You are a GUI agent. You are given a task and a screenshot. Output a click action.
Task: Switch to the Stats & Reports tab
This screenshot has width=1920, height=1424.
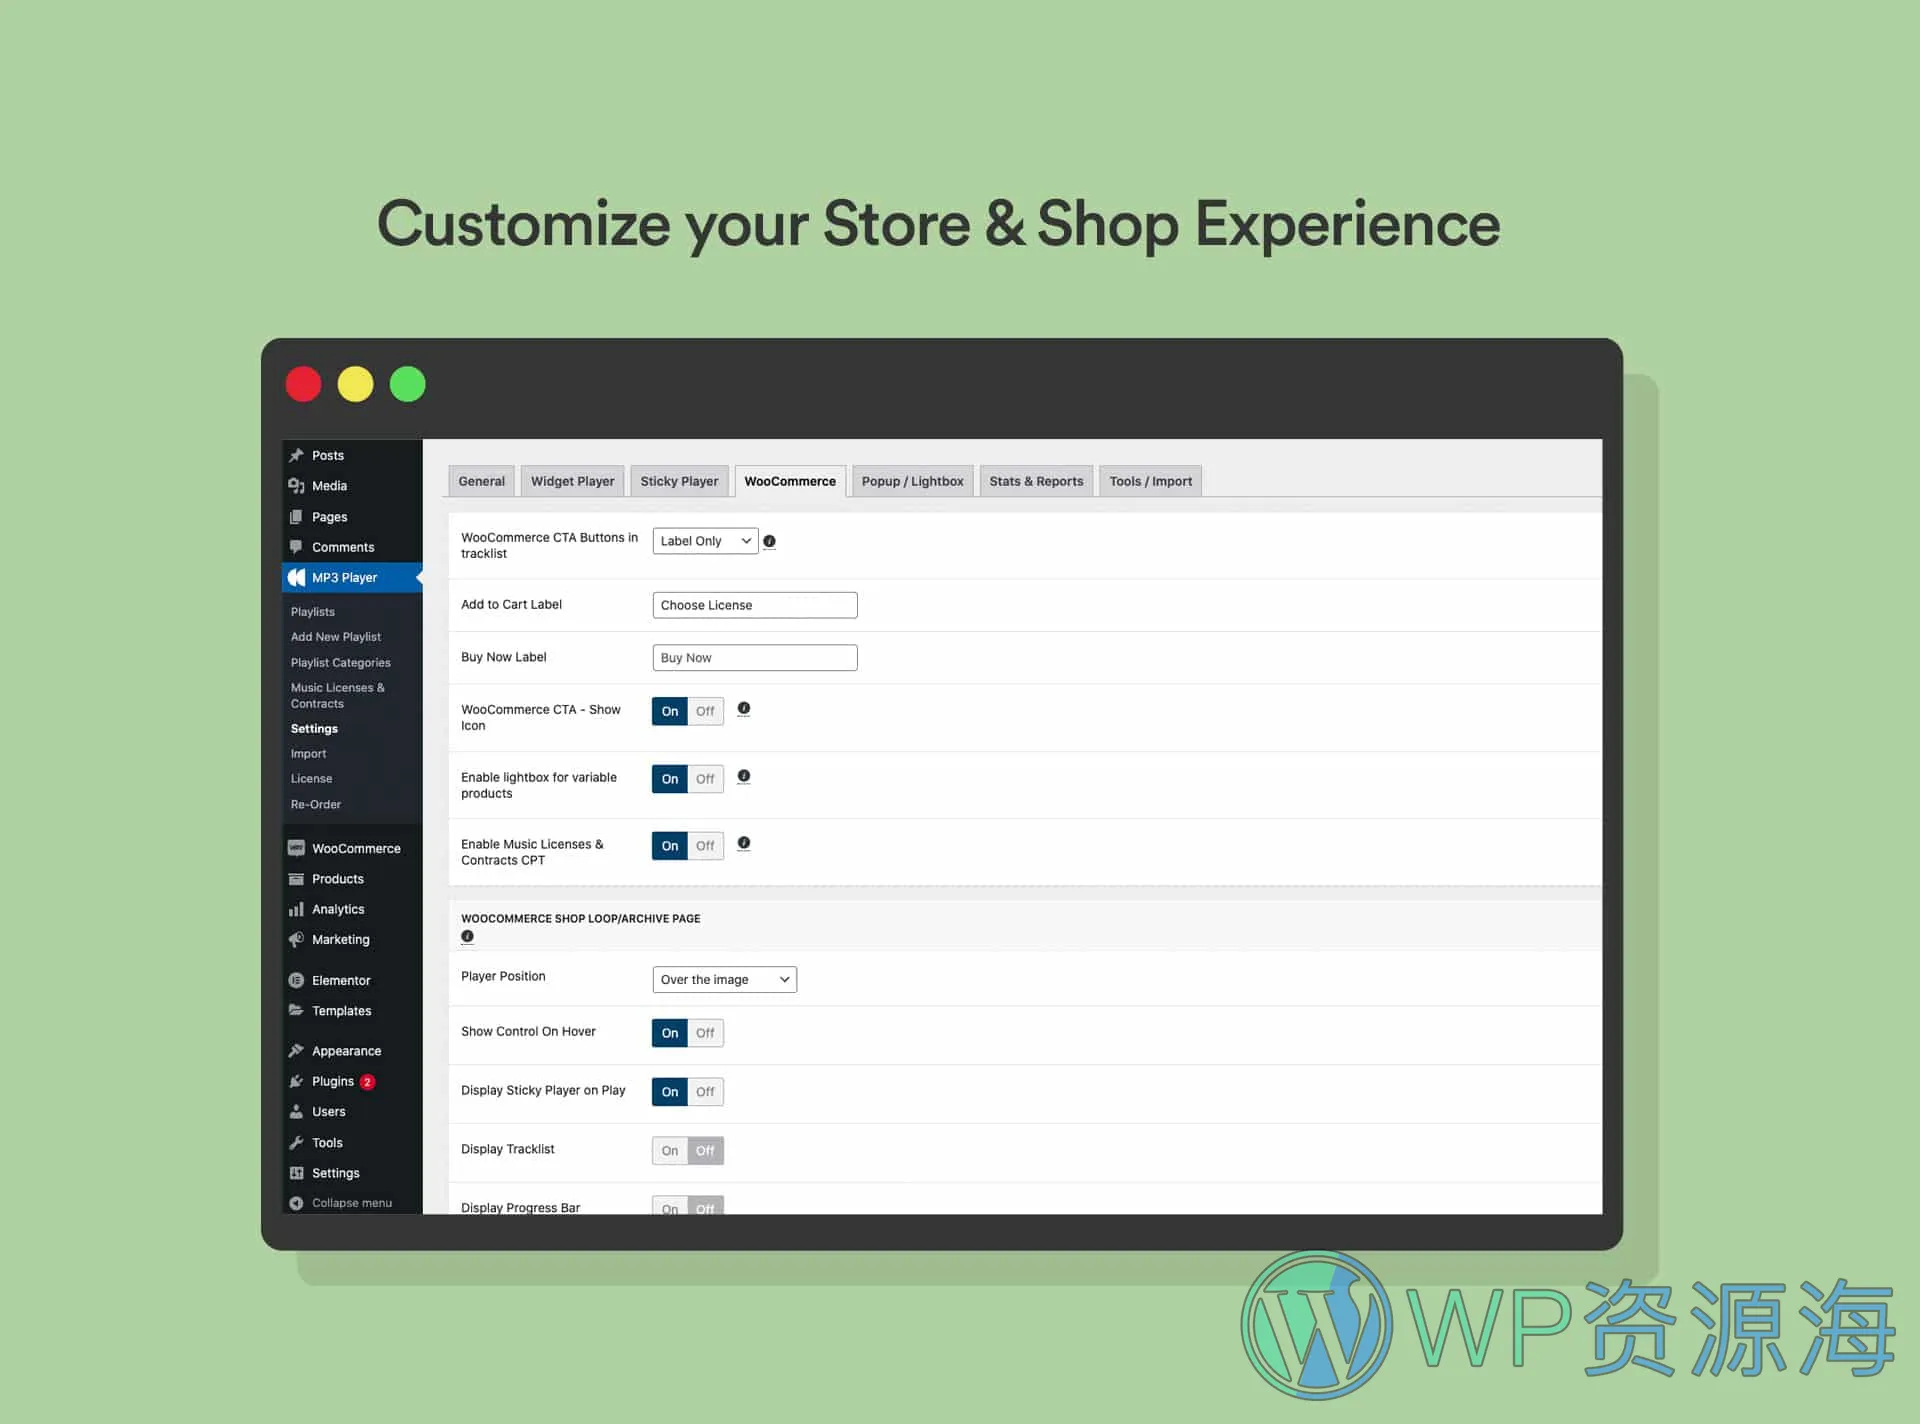(1036, 480)
